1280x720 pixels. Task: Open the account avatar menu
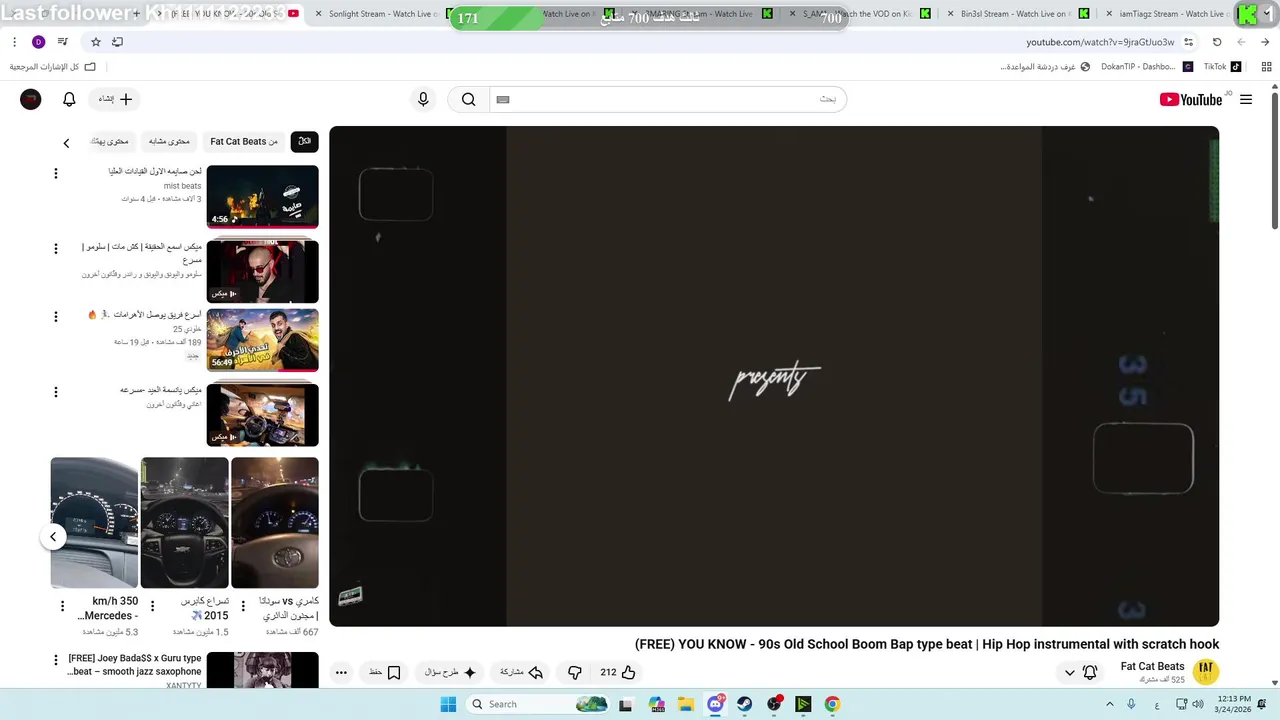(x=31, y=99)
